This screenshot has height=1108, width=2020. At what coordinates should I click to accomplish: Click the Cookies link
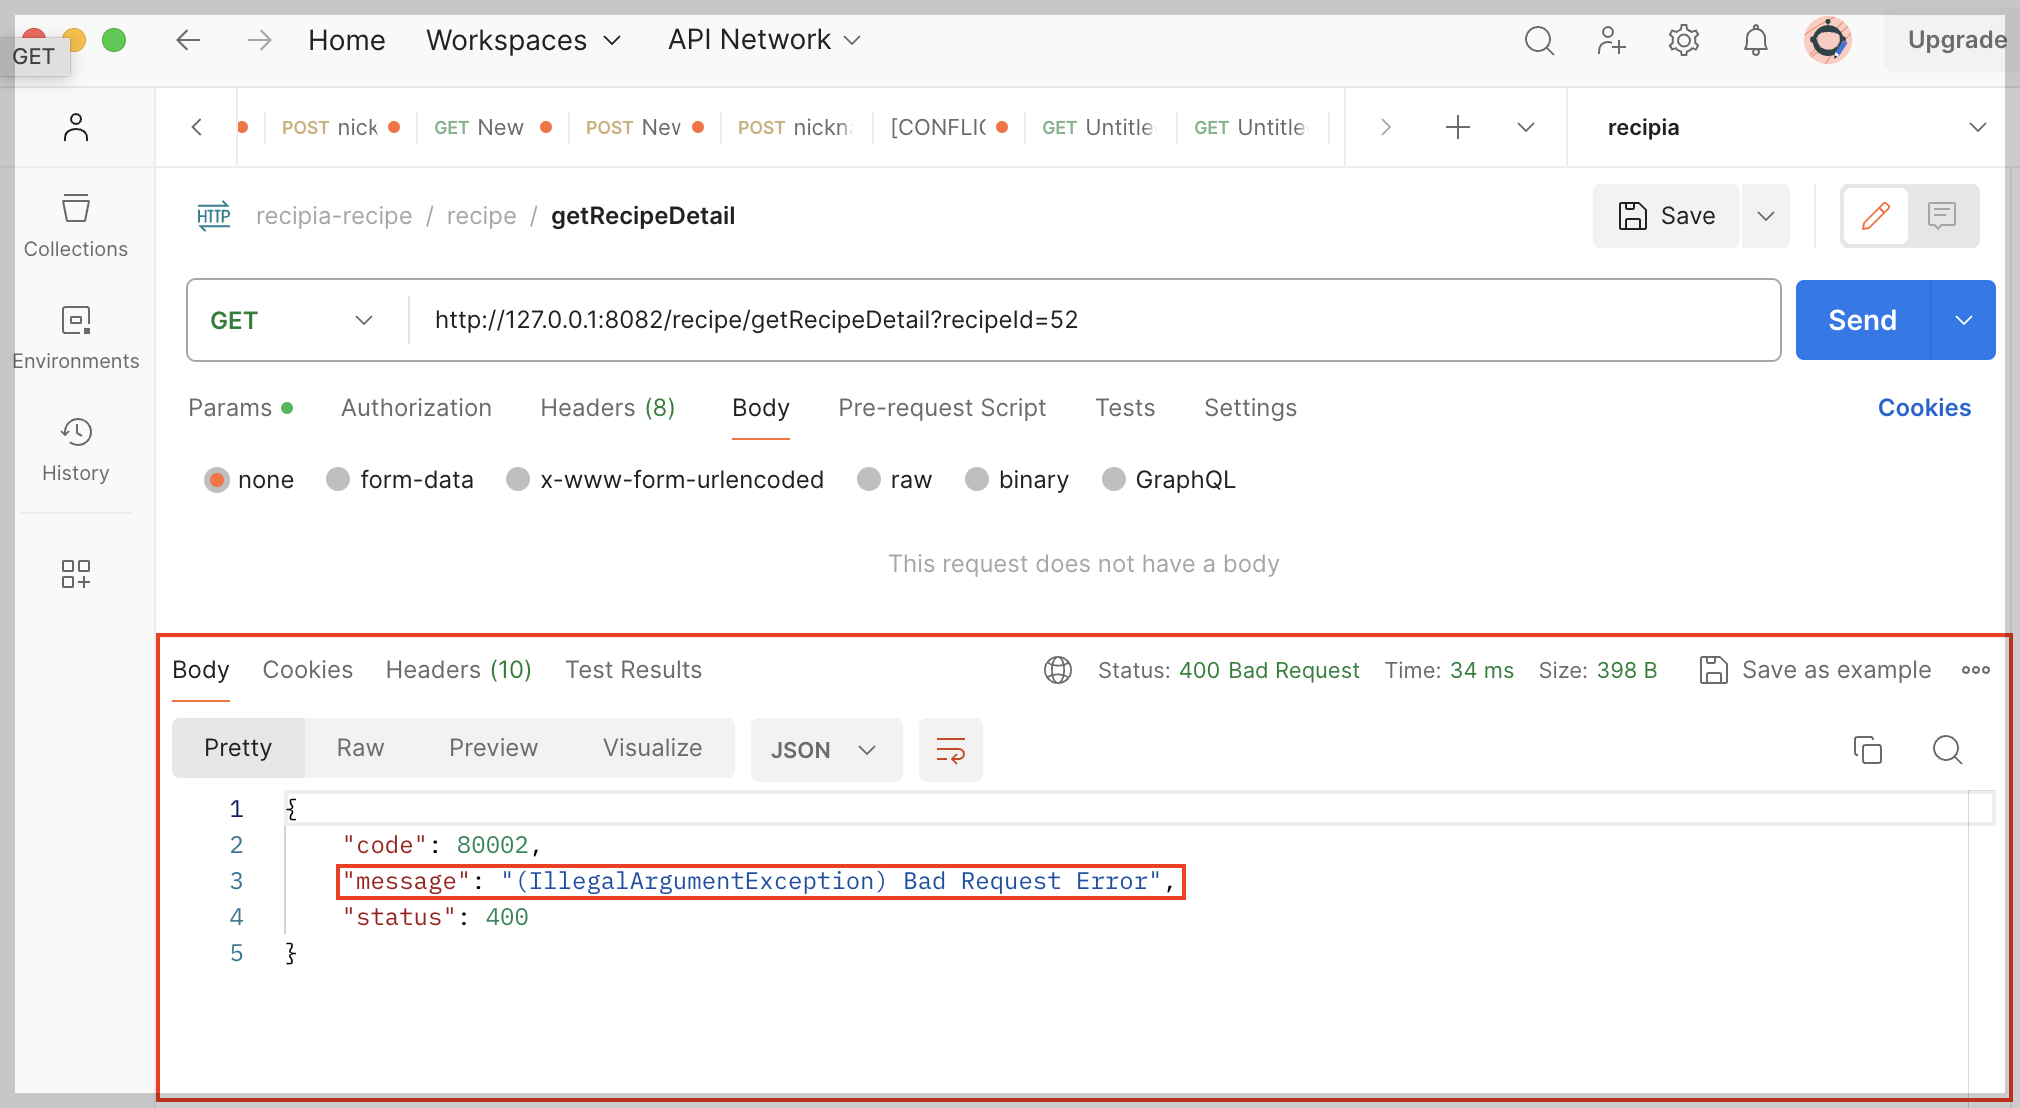pos(1923,408)
